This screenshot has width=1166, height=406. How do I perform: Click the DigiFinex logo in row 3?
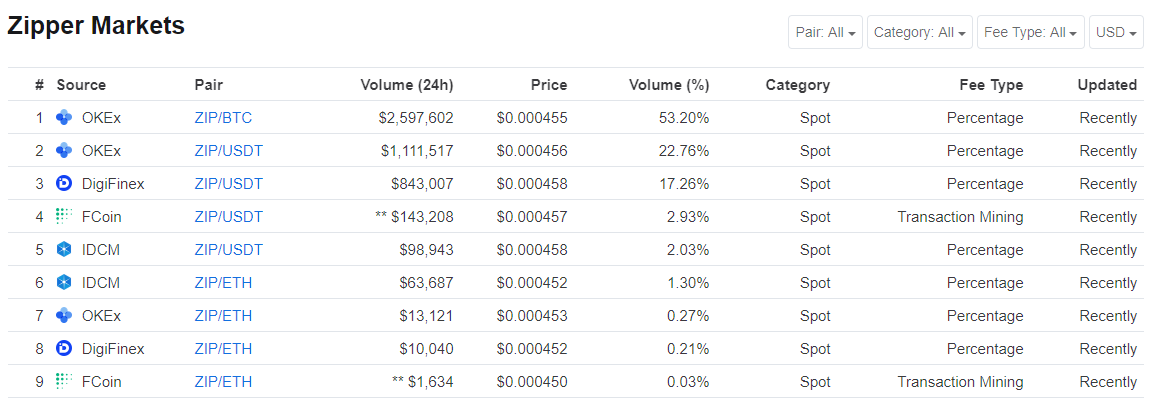[x=65, y=184]
